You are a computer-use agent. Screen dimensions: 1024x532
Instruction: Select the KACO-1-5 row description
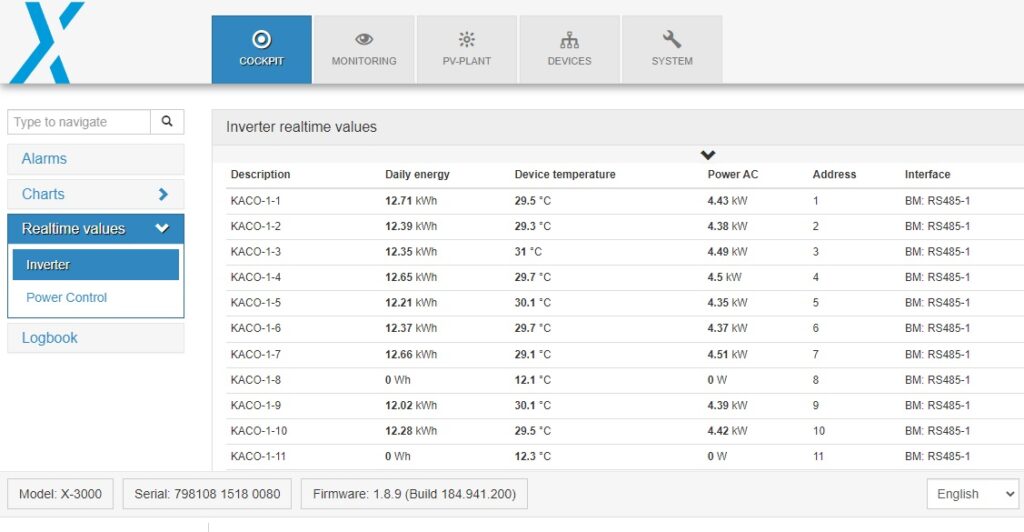tap(255, 302)
